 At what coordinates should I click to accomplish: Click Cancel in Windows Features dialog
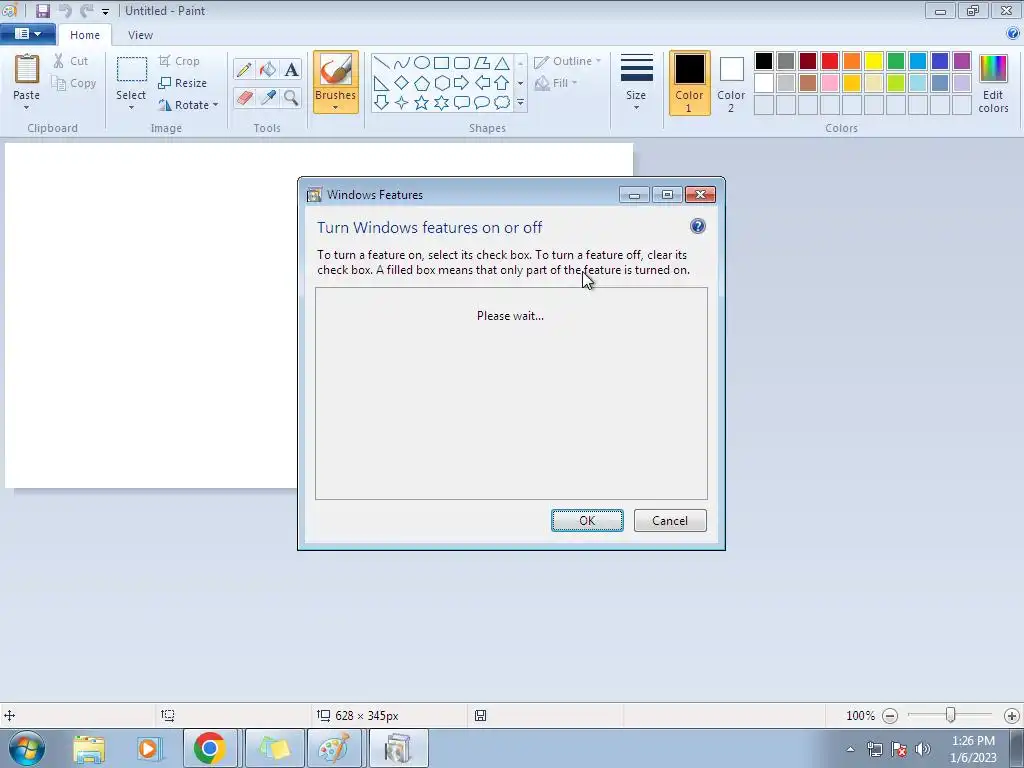(670, 520)
